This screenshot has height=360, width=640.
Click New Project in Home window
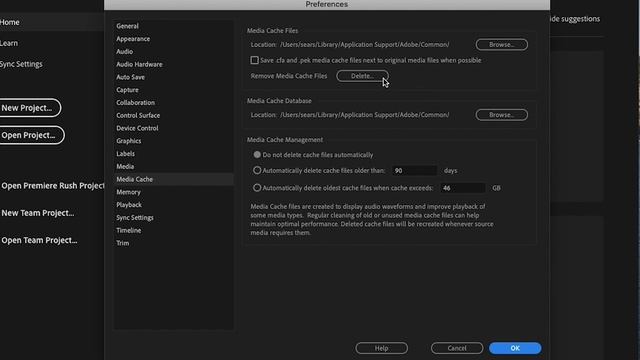click(x=29, y=108)
